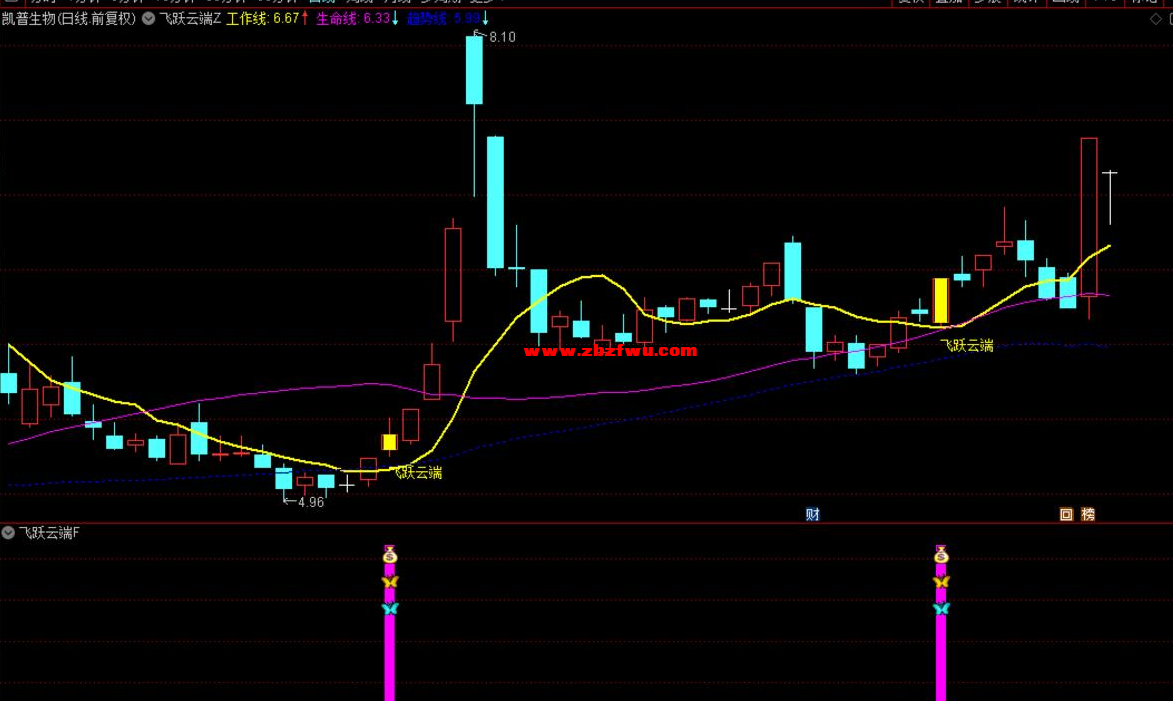The height and width of the screenshot is (701, 1173).
Task: Click the 趋势线: 5.99 value label
Action: (444, 19)
